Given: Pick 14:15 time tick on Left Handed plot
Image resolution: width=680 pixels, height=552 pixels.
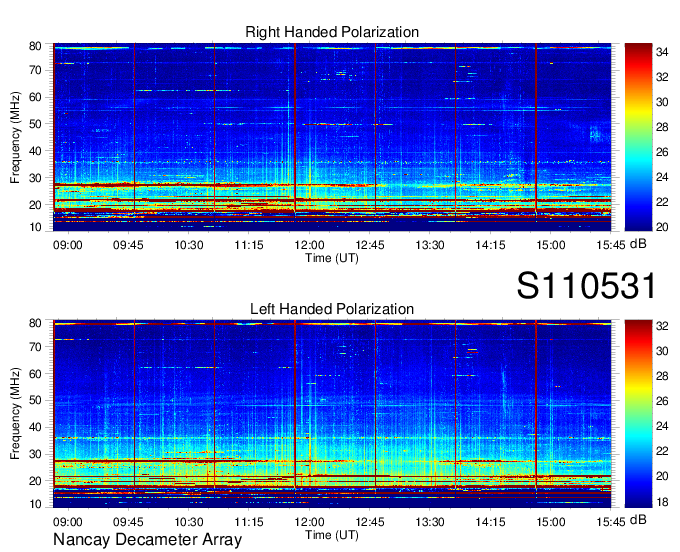Looking at the screenshot, I should [490, 522].
